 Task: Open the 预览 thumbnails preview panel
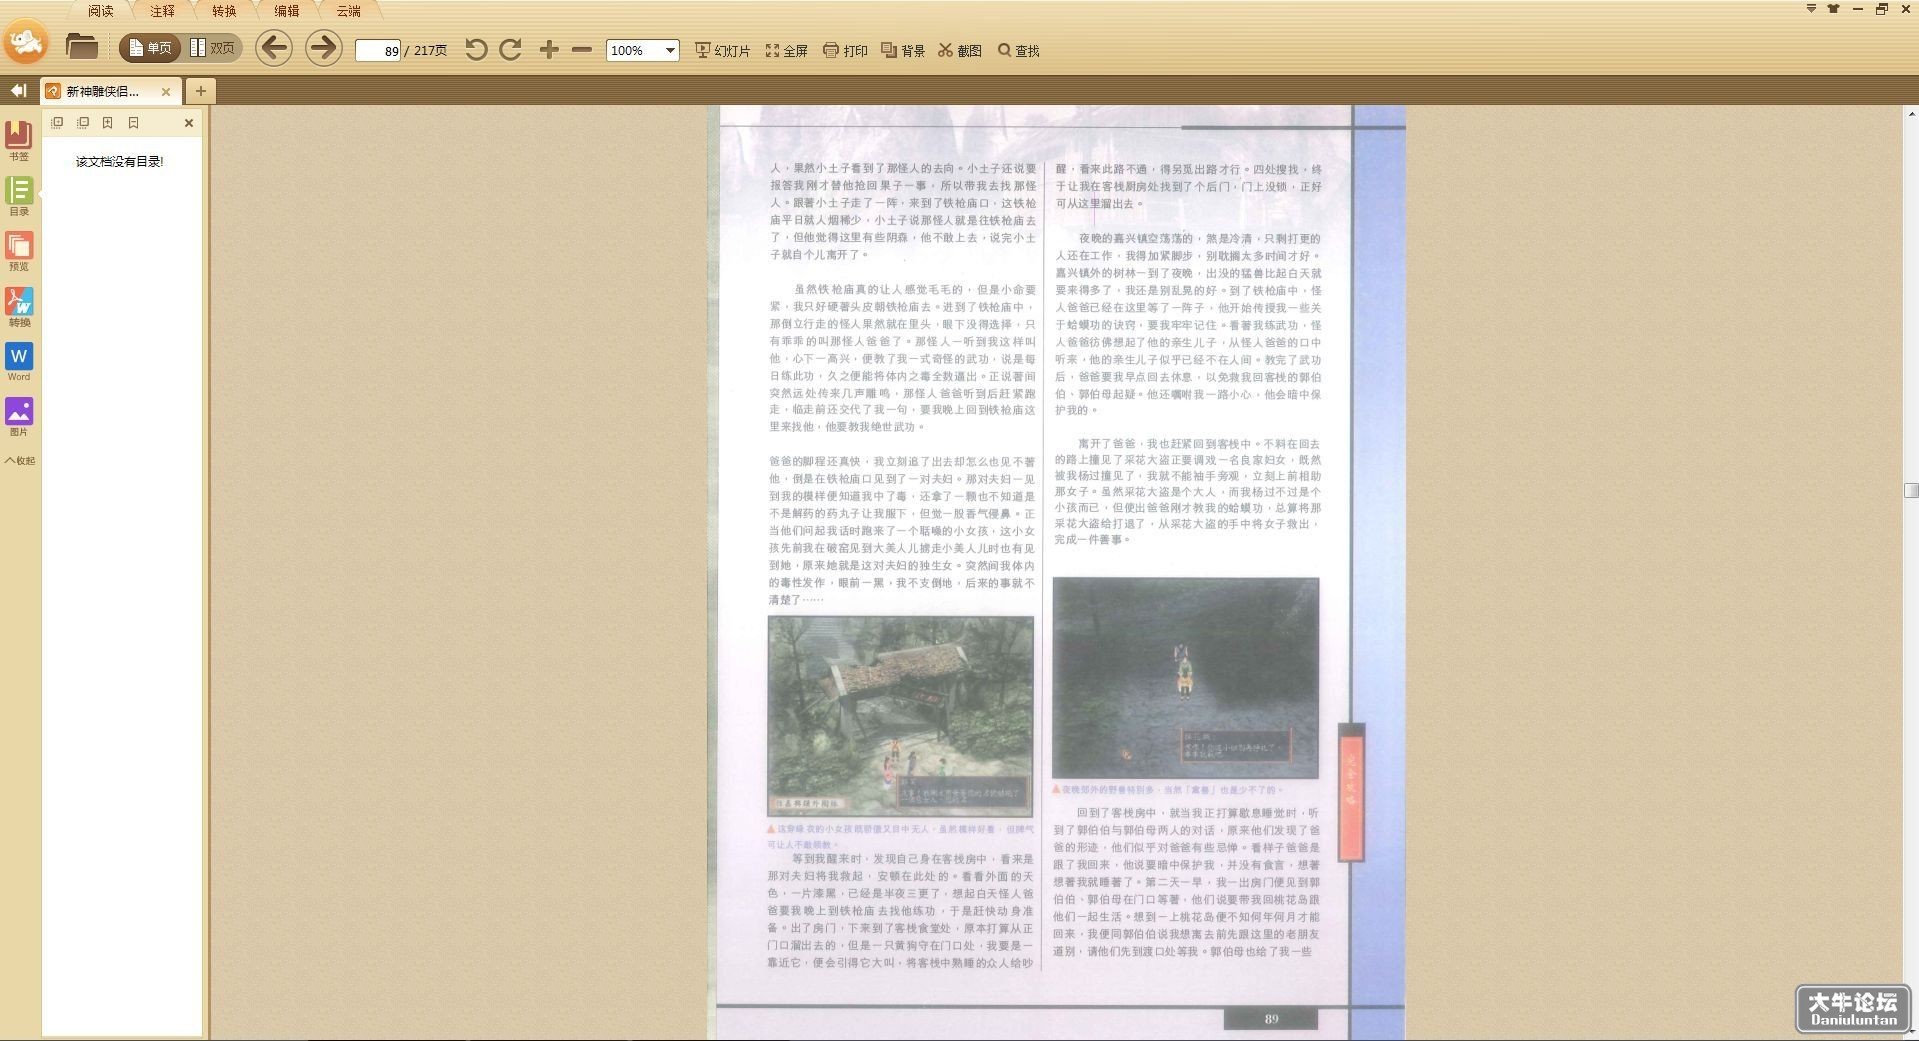pyautogui.click(x=19, y=251)
